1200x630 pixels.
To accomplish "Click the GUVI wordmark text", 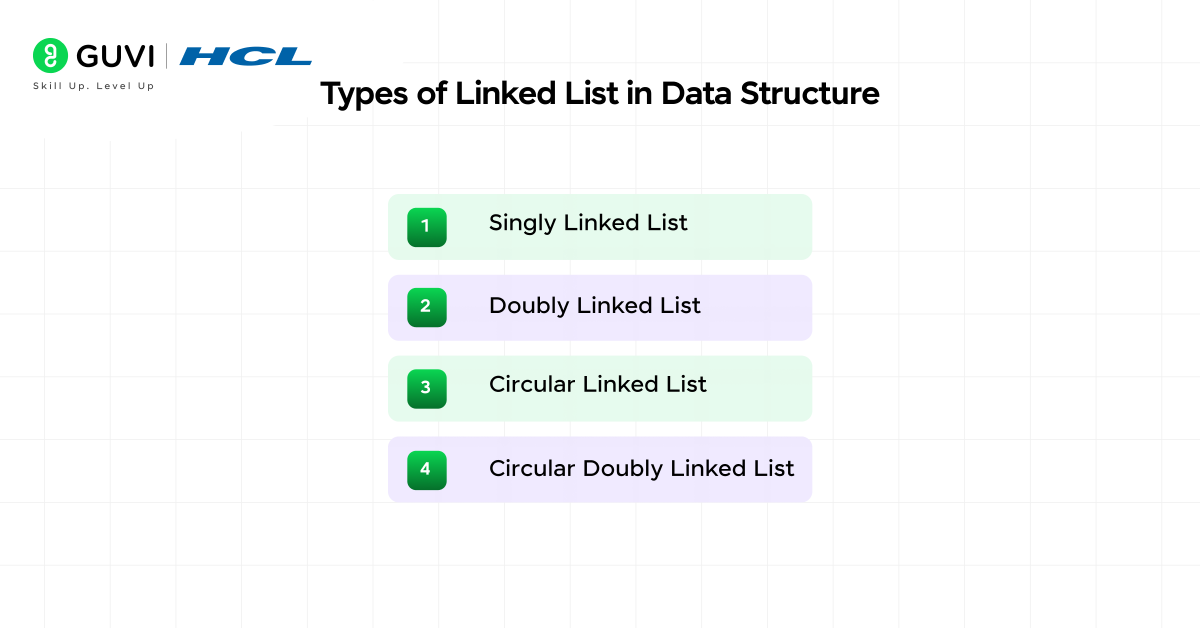I will point(114,56).
